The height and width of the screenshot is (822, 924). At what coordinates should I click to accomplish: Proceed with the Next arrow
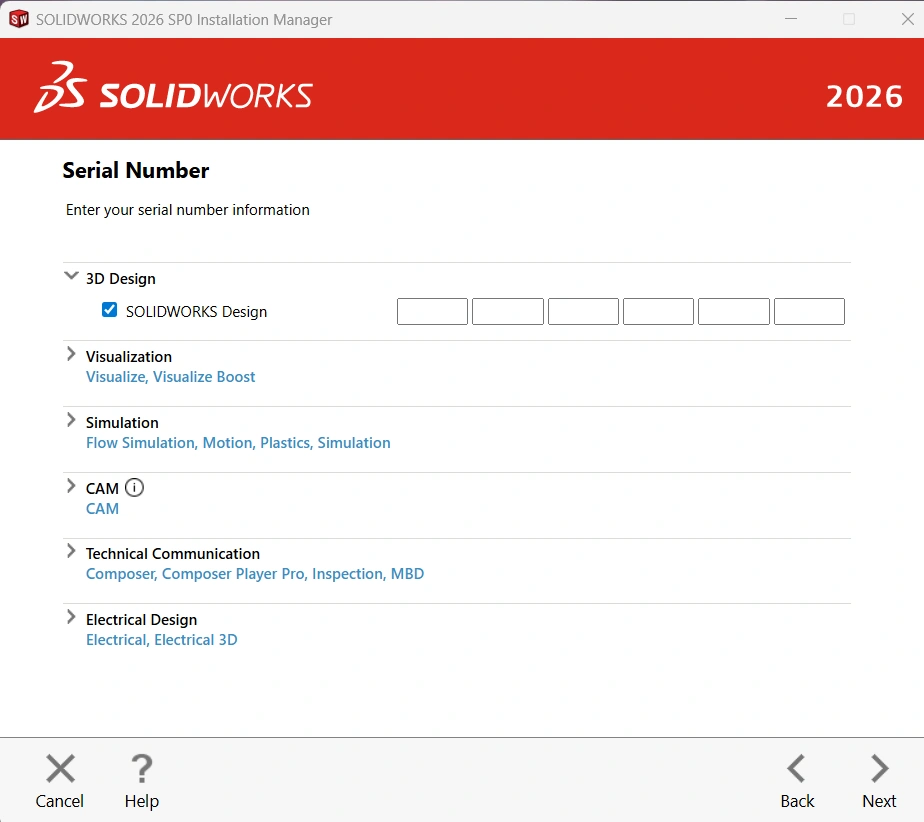pyautogui.click(x=879, y=768)
